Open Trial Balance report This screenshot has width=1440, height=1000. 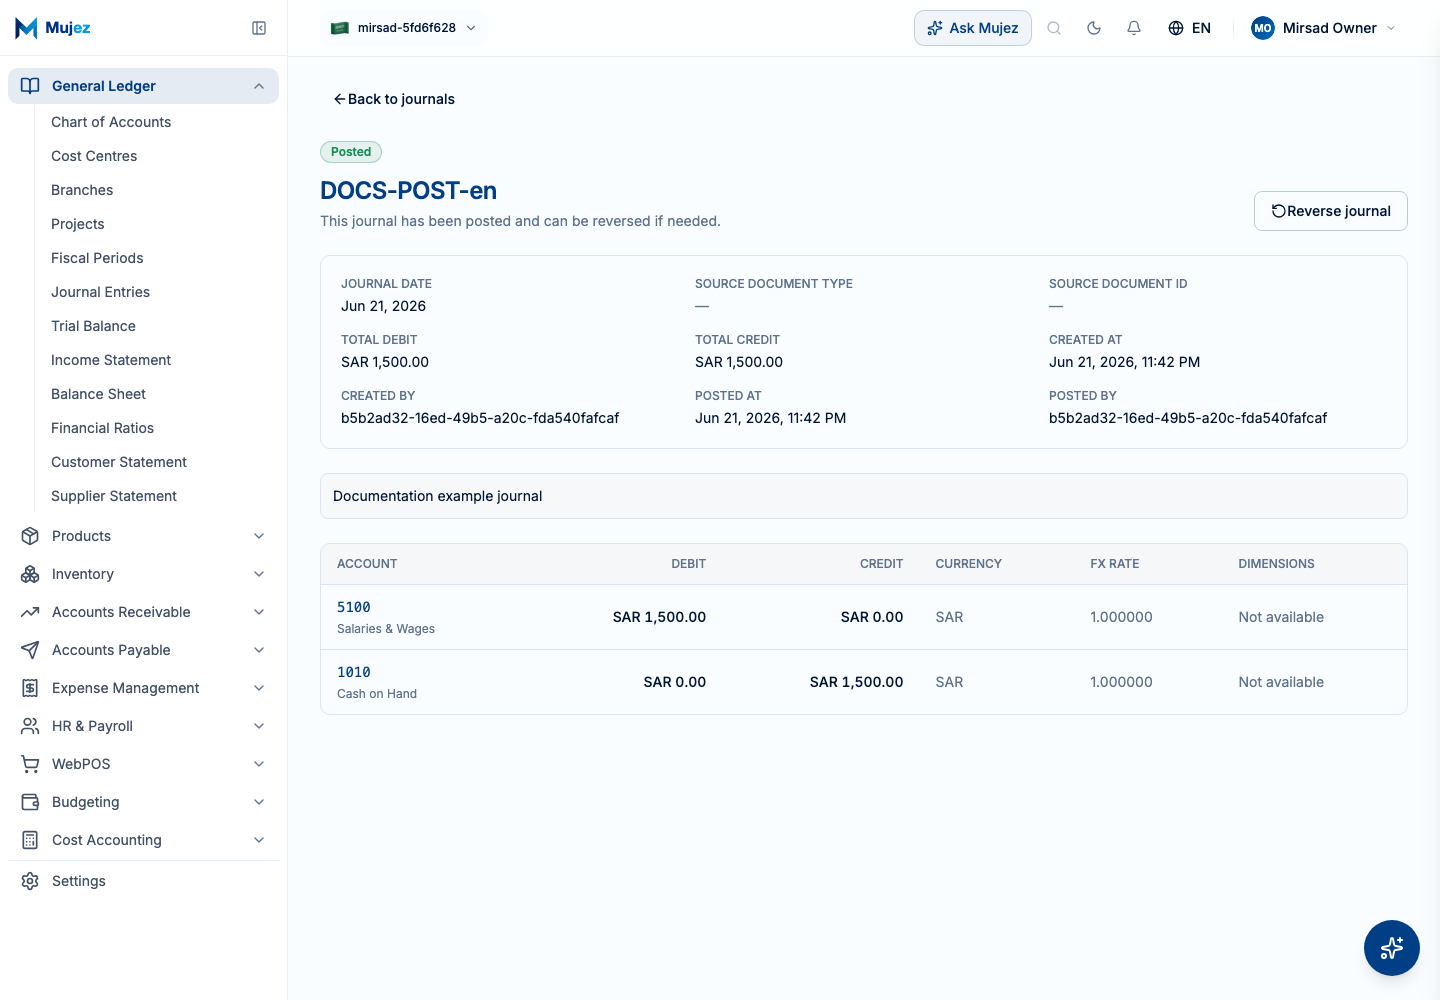(93, 326)
